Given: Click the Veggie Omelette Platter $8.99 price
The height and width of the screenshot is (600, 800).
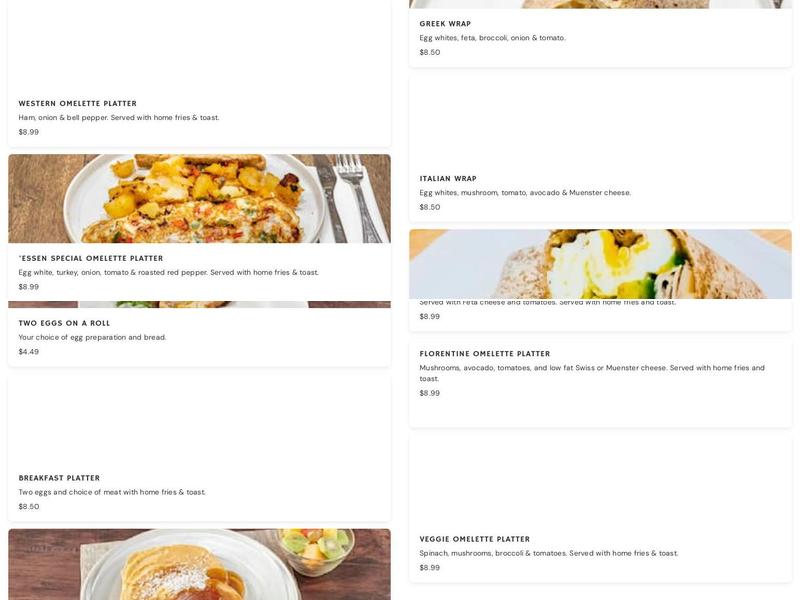Looking at the screenshot, I should click(x=430, y=568).
